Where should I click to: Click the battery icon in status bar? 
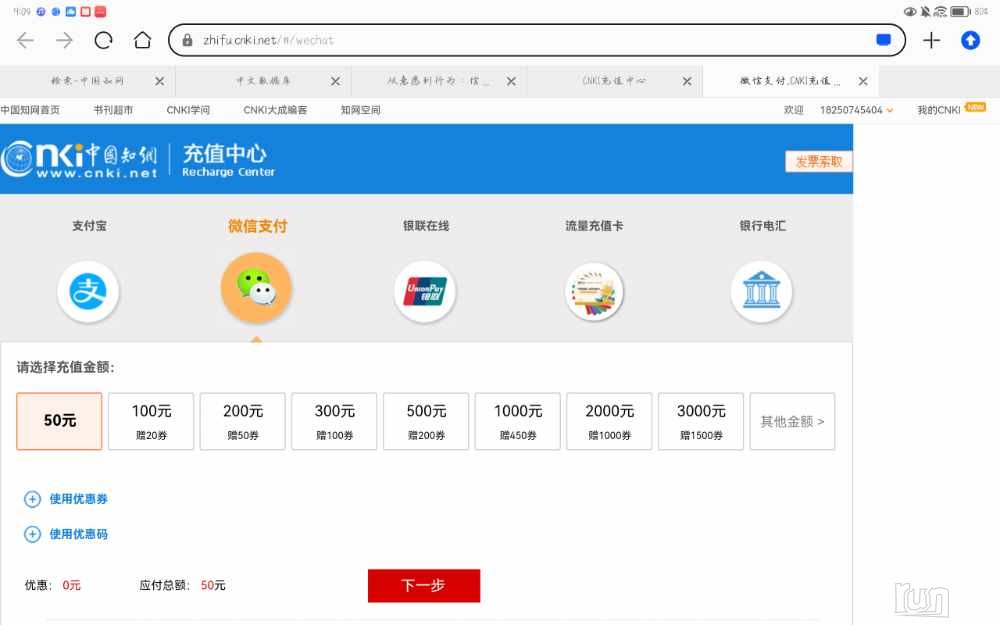[960, 11]
